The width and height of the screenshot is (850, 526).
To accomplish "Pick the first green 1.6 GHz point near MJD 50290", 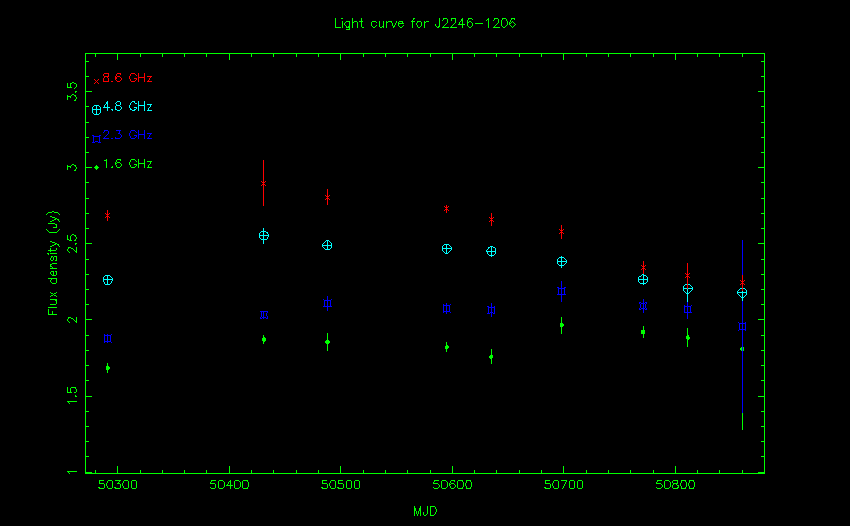I will [108, 368].
